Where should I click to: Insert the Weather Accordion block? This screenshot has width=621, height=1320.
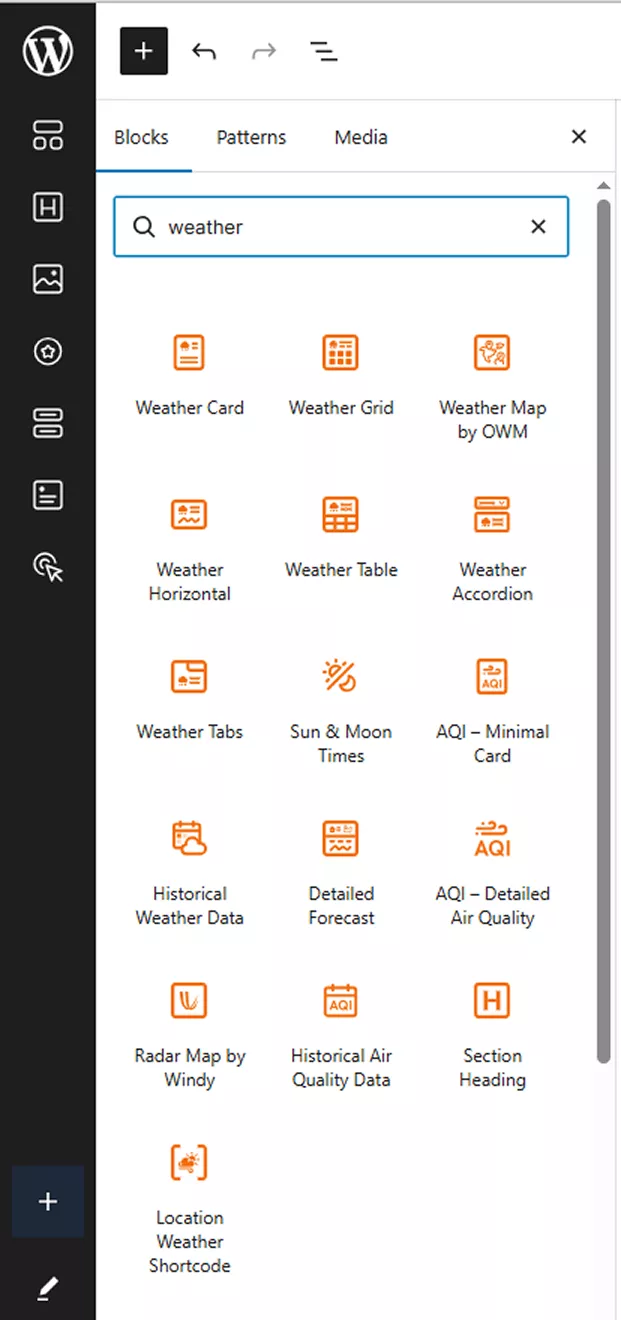[x=492, y=550]
